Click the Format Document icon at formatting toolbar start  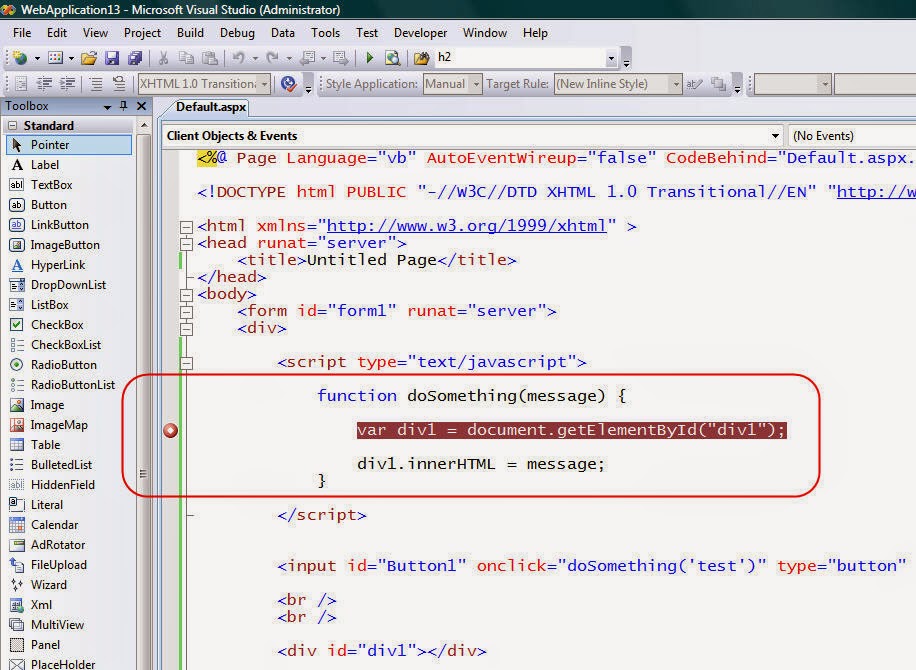(21, 84)
